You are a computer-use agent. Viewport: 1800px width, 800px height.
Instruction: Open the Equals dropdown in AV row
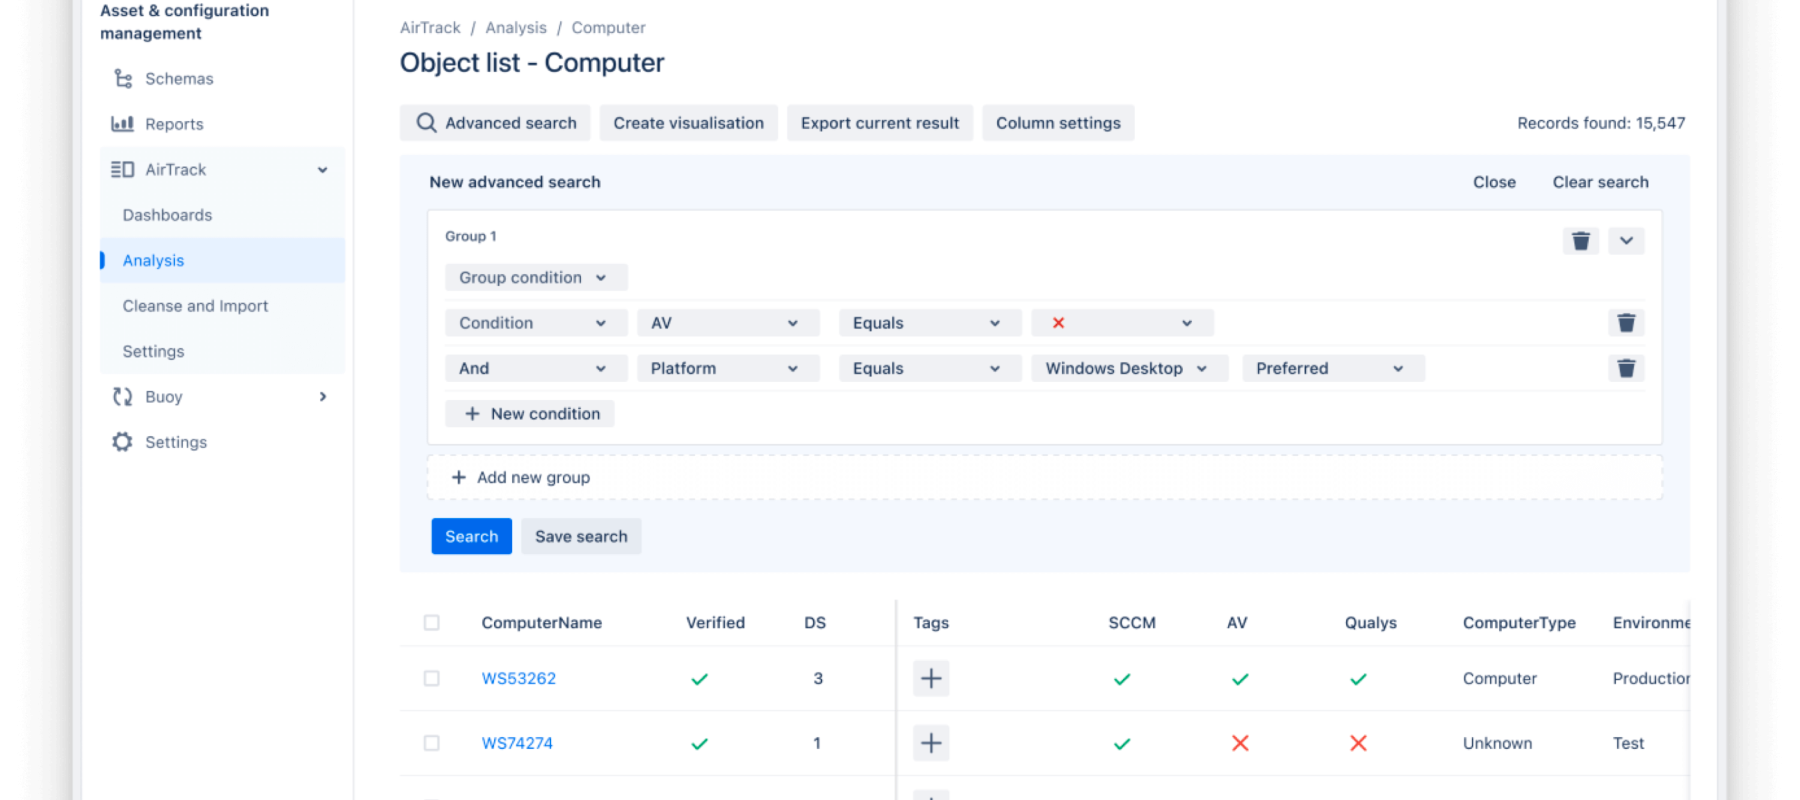pos(930,323)
